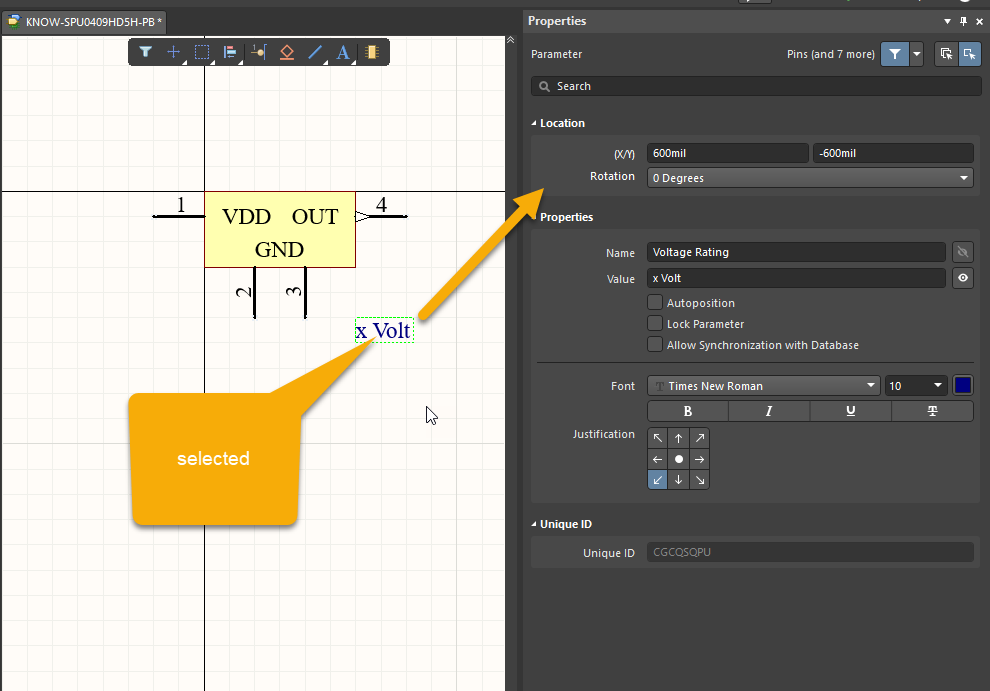Set justification to middle-right
This screenshot has width=990, height=691.
point(699,459)
